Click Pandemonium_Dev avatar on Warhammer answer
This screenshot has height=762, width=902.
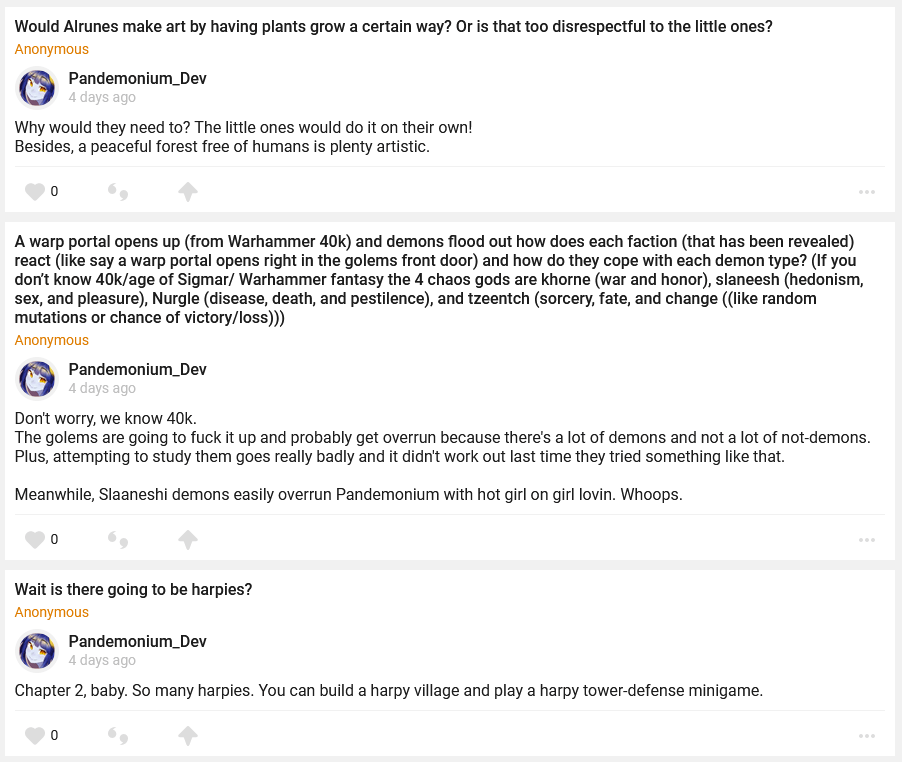click(38, 379)
